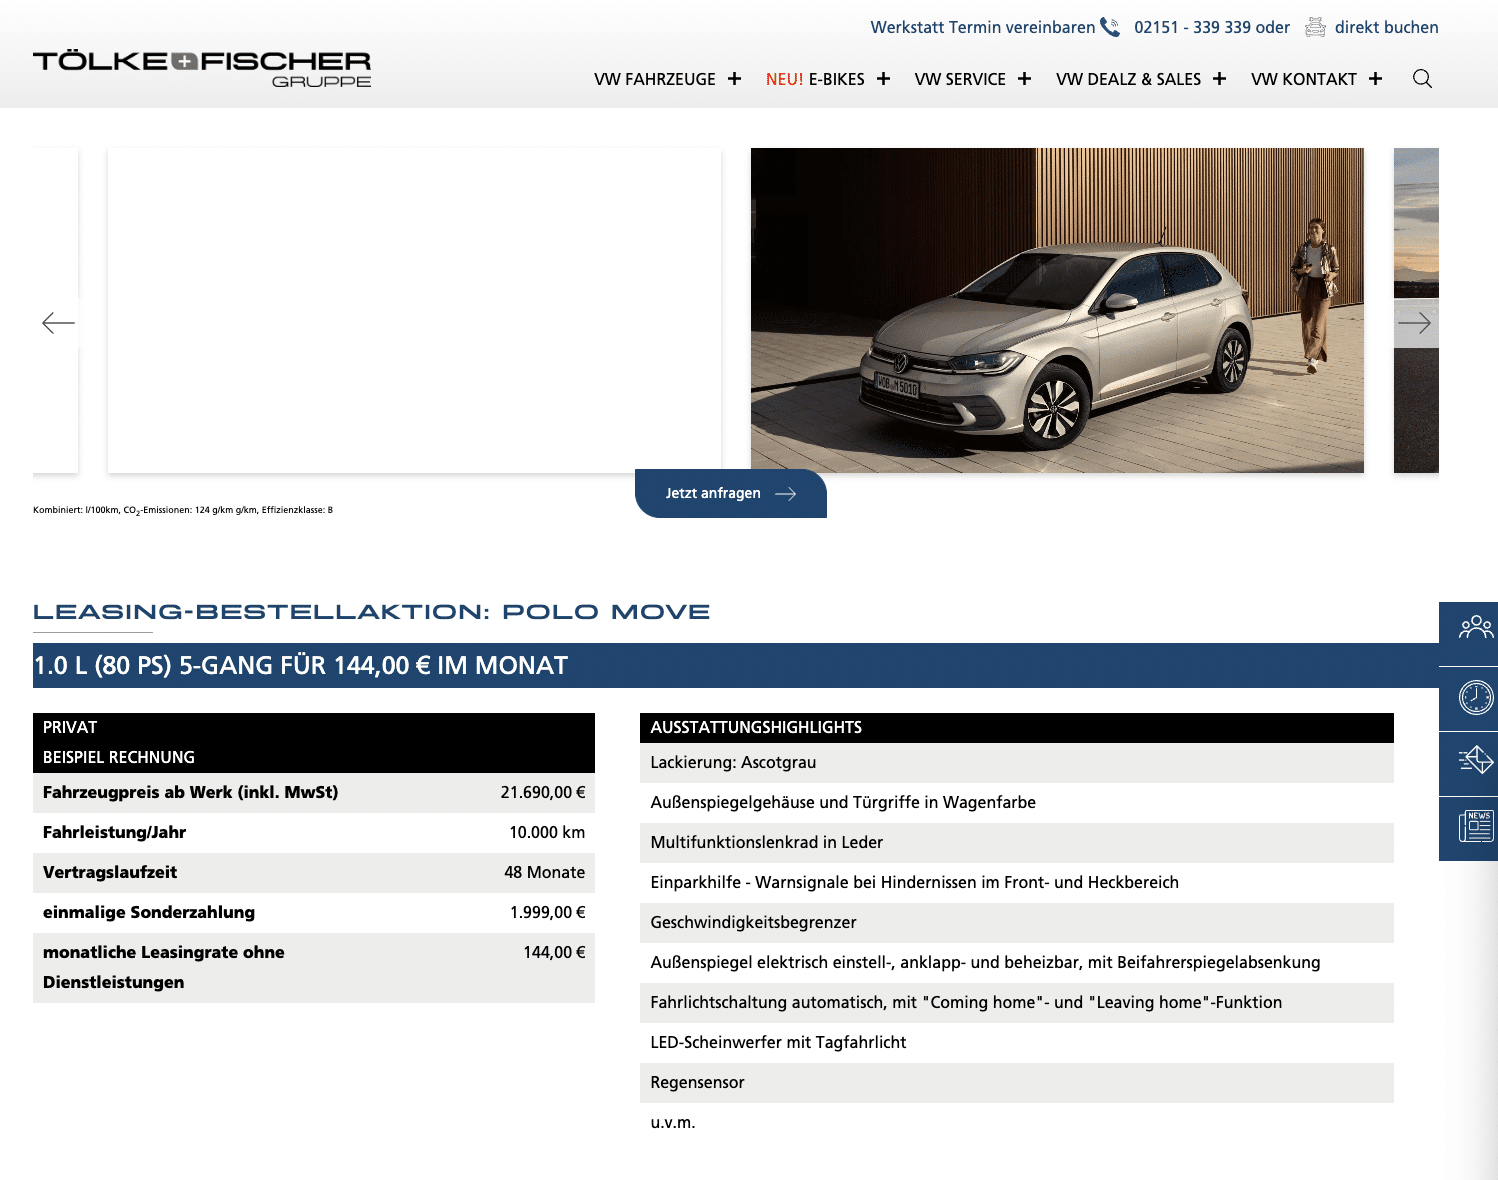Image resolution: width=1498 pixels, height=1180 pixels.
Task: Open the opening hours clock sidebar icon
Action: [1476, 697]
